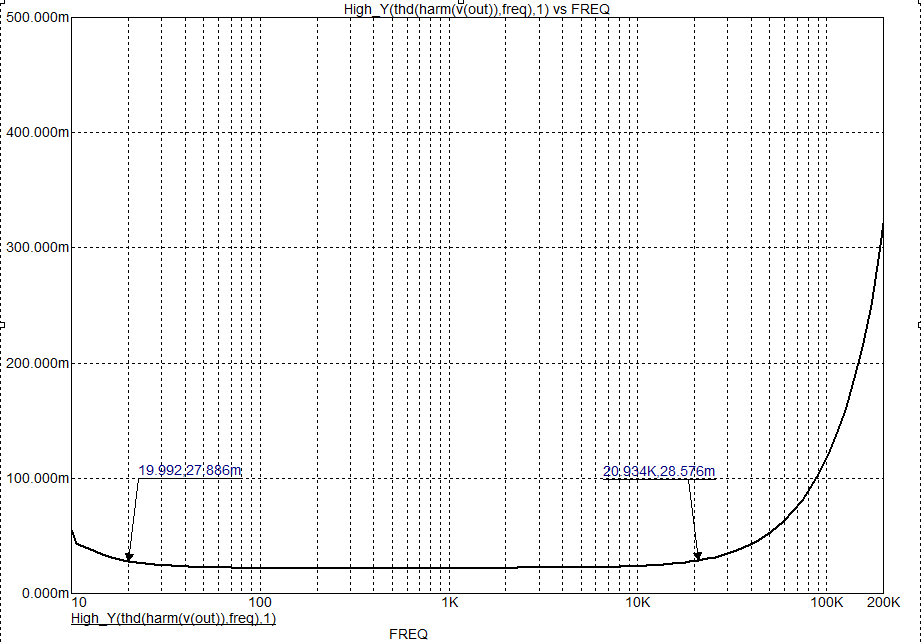This screenshot has width=921, height=642.
Task: Click the top-center plot resize handle
Action: click(x=461, y=2)
